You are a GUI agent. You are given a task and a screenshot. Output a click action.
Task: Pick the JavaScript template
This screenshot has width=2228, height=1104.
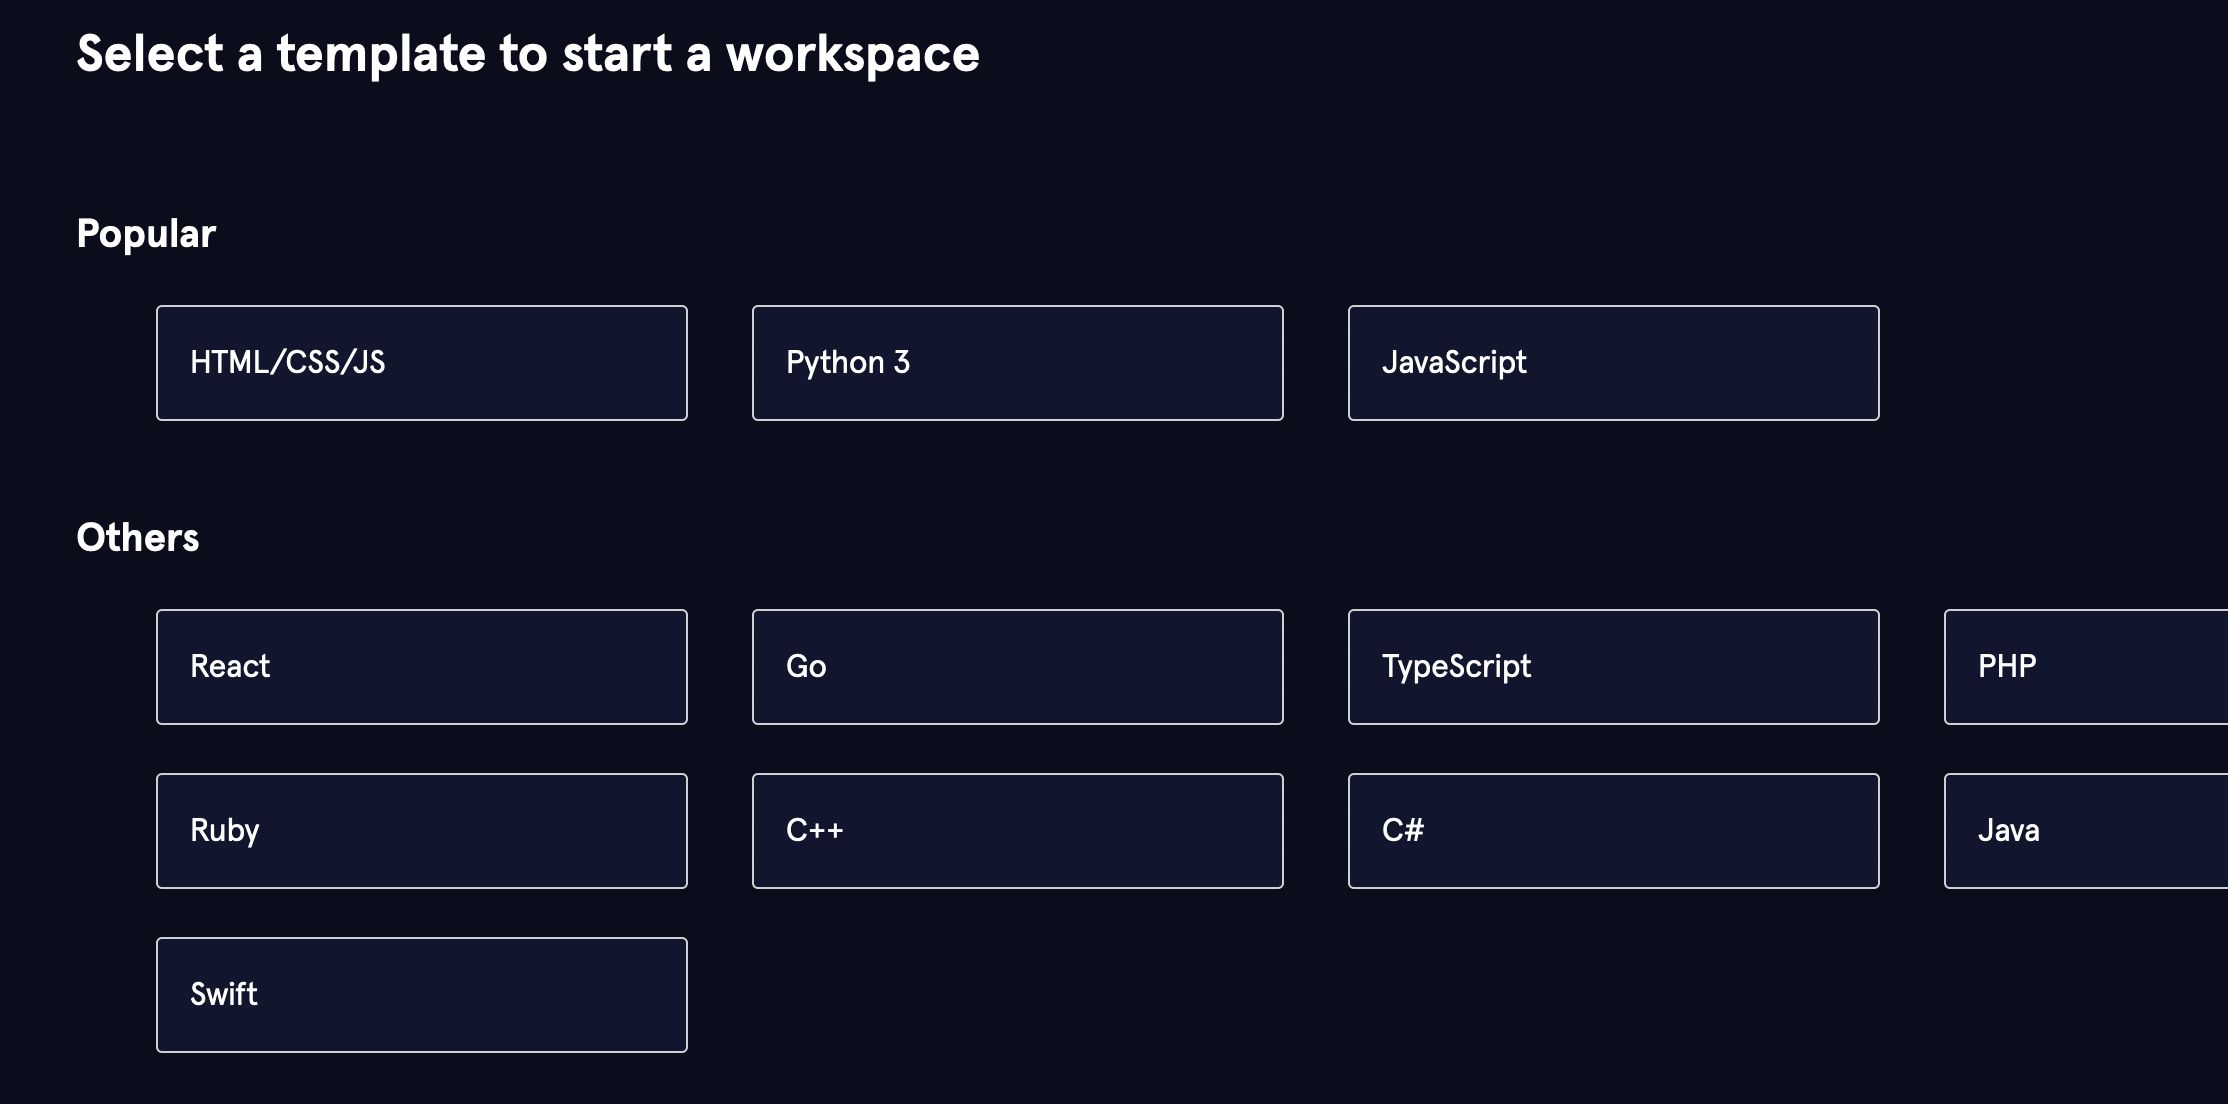1613,363
